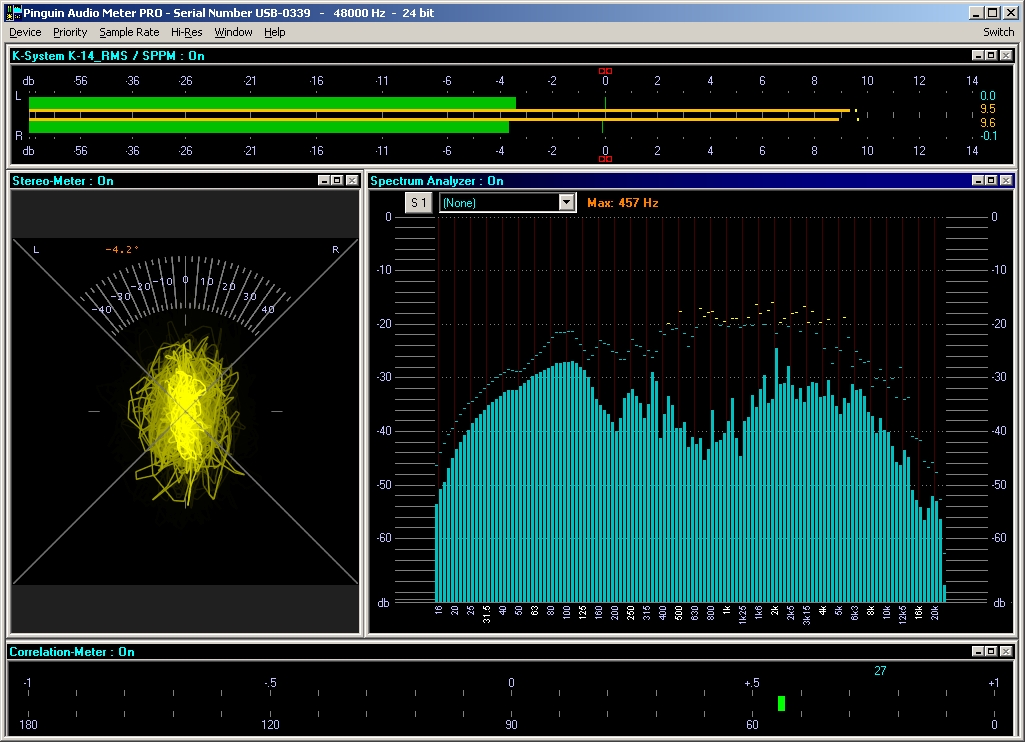Toggle the S1 snapshot button
The width and height of the screenshot is (1025, 742).
click(x=420, y=203)
